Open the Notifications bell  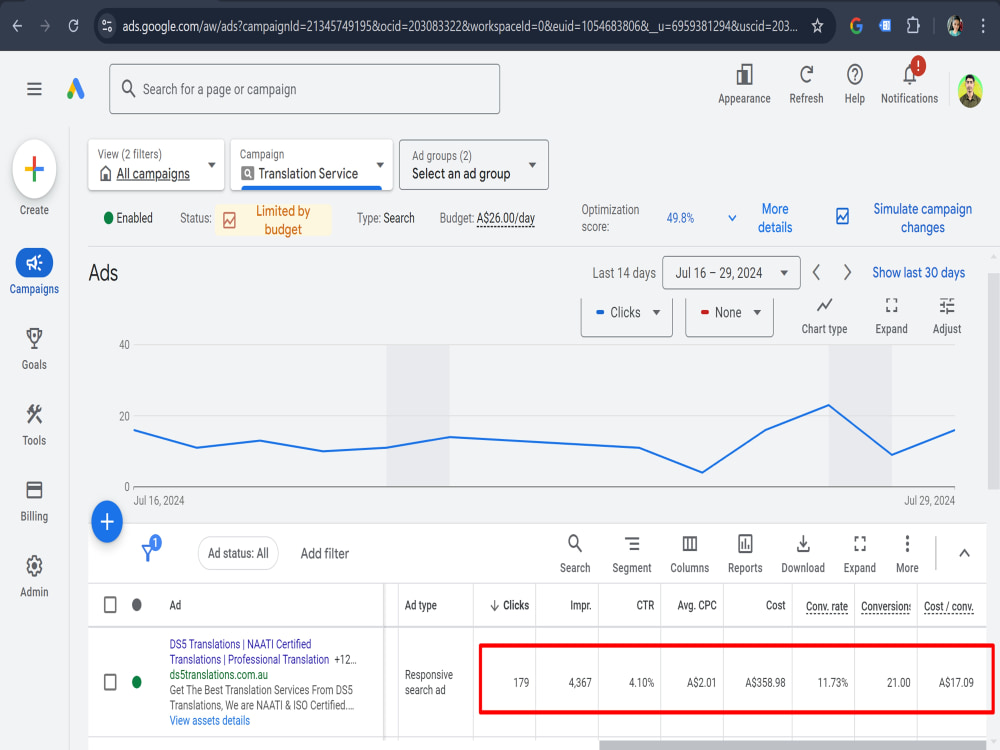(909, 75)
